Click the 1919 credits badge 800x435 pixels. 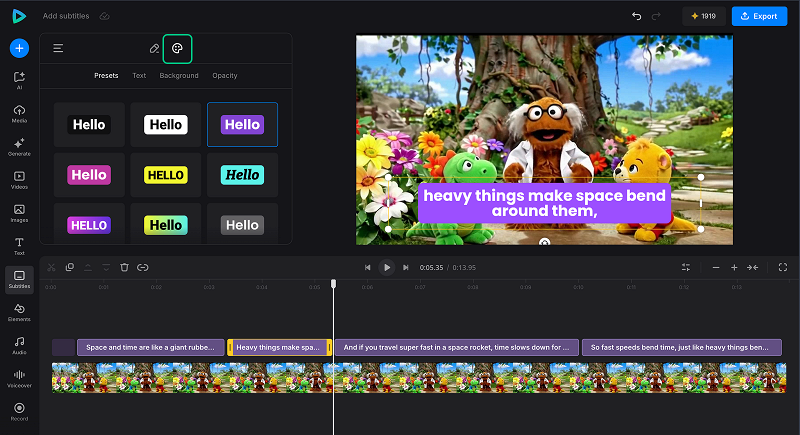(704, 16)
